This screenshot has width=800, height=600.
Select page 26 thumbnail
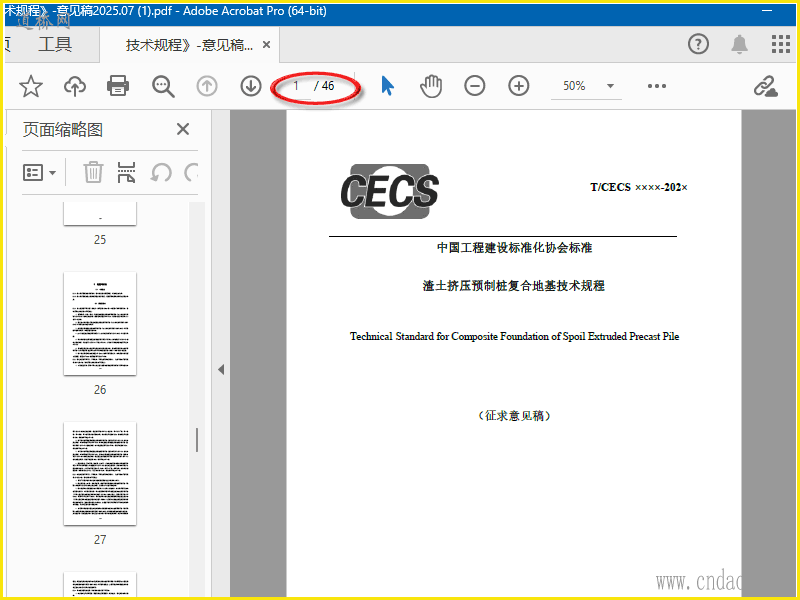tap(100, 323)
